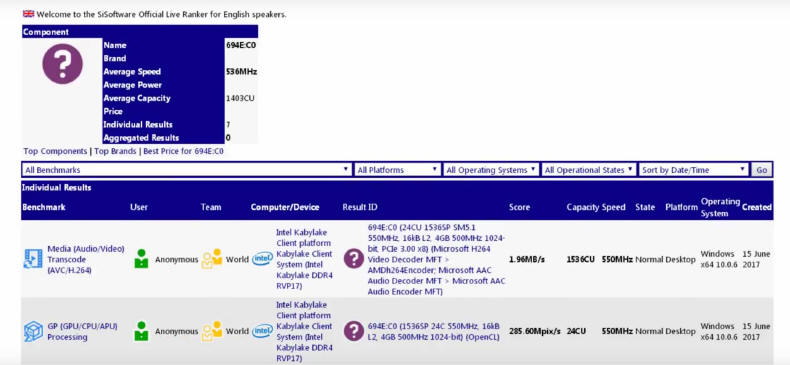The height and width of the screenshot is (365, 790).
Task: Click the UK flag icon beside Welcome text
Action: [29, 14]
